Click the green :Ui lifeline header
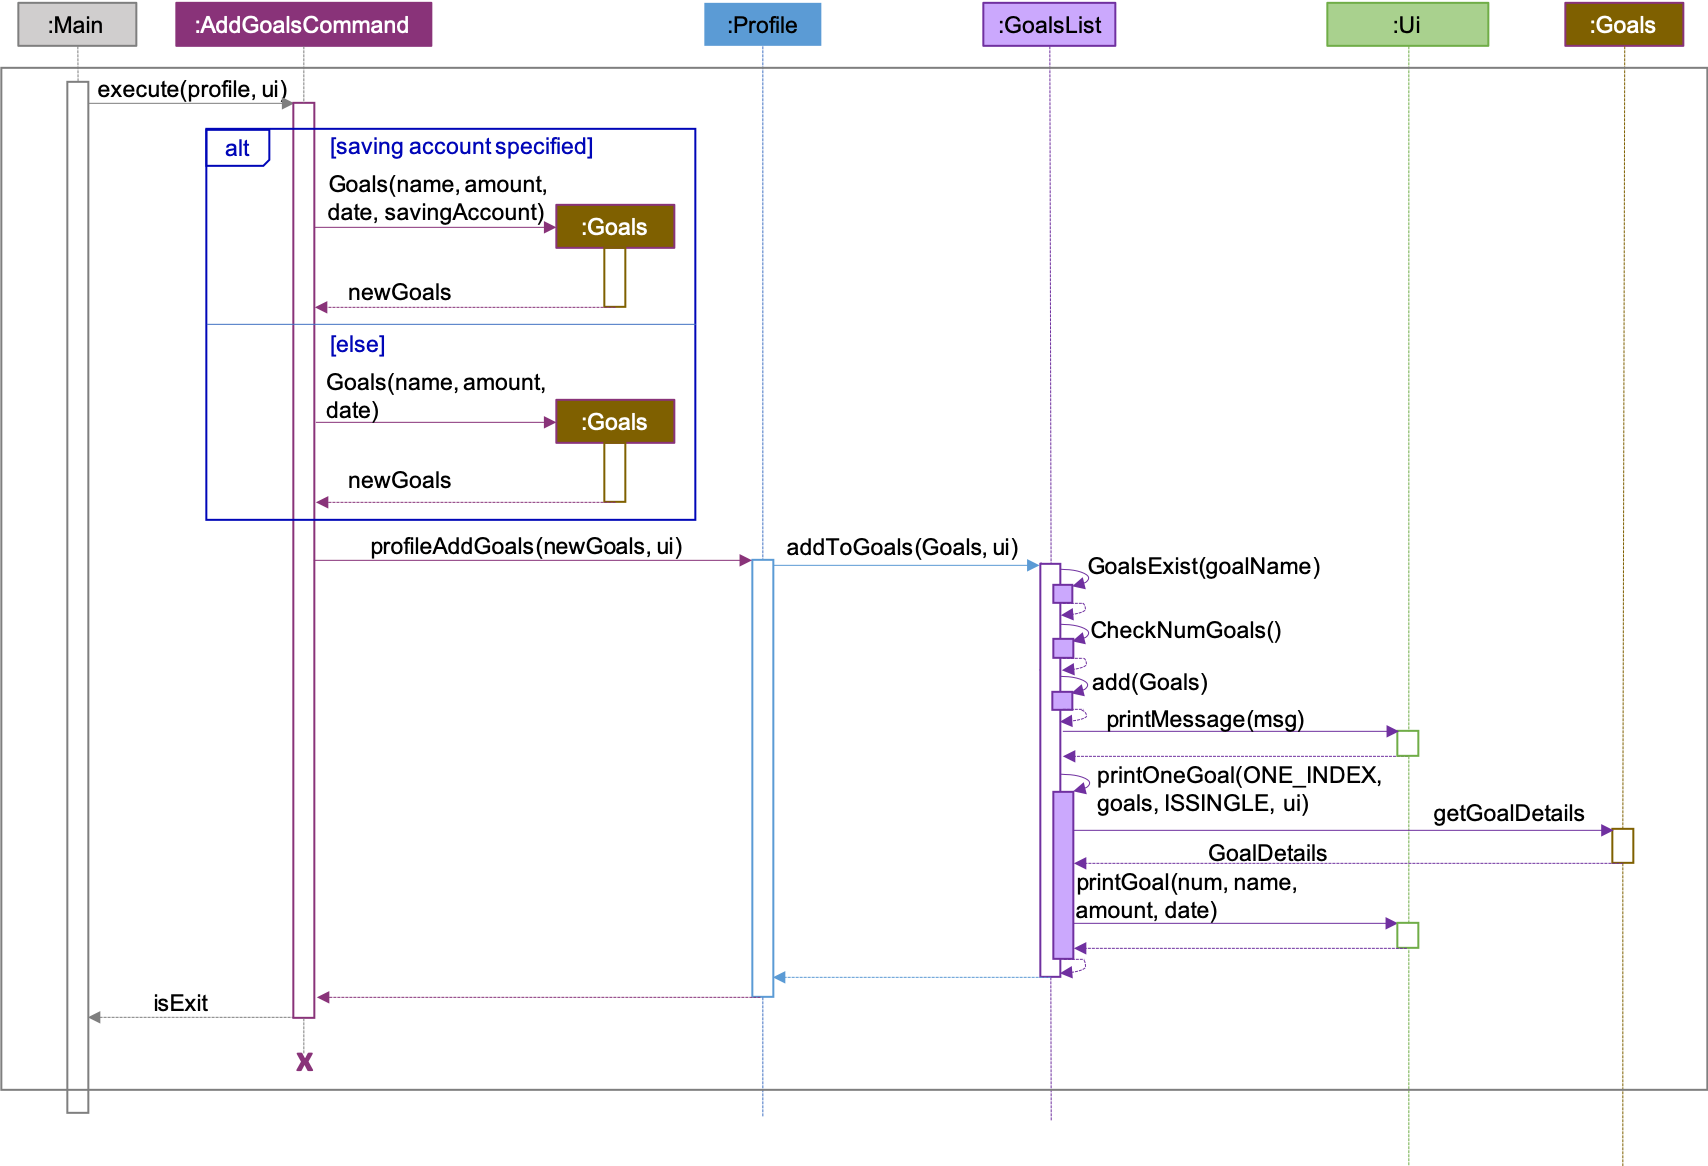 pos(1407,25)
